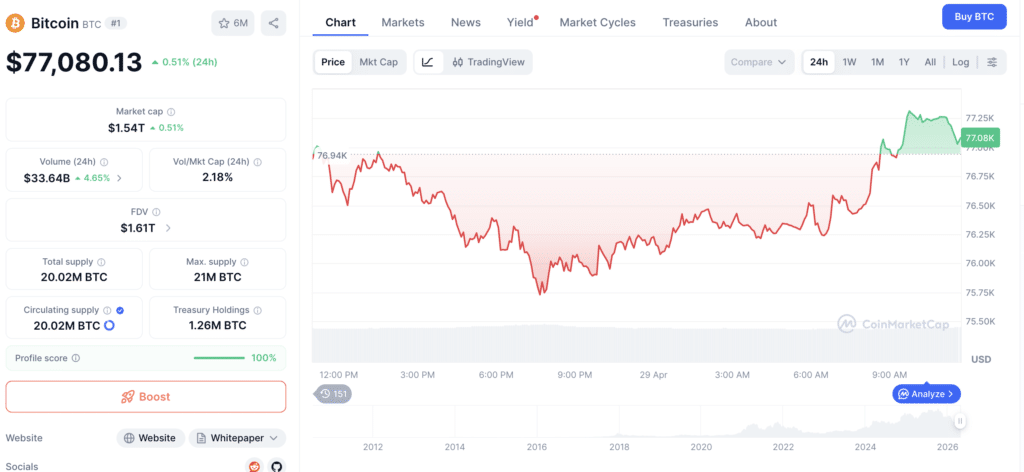Switch to the Markets tab

(x=403, y=22)
